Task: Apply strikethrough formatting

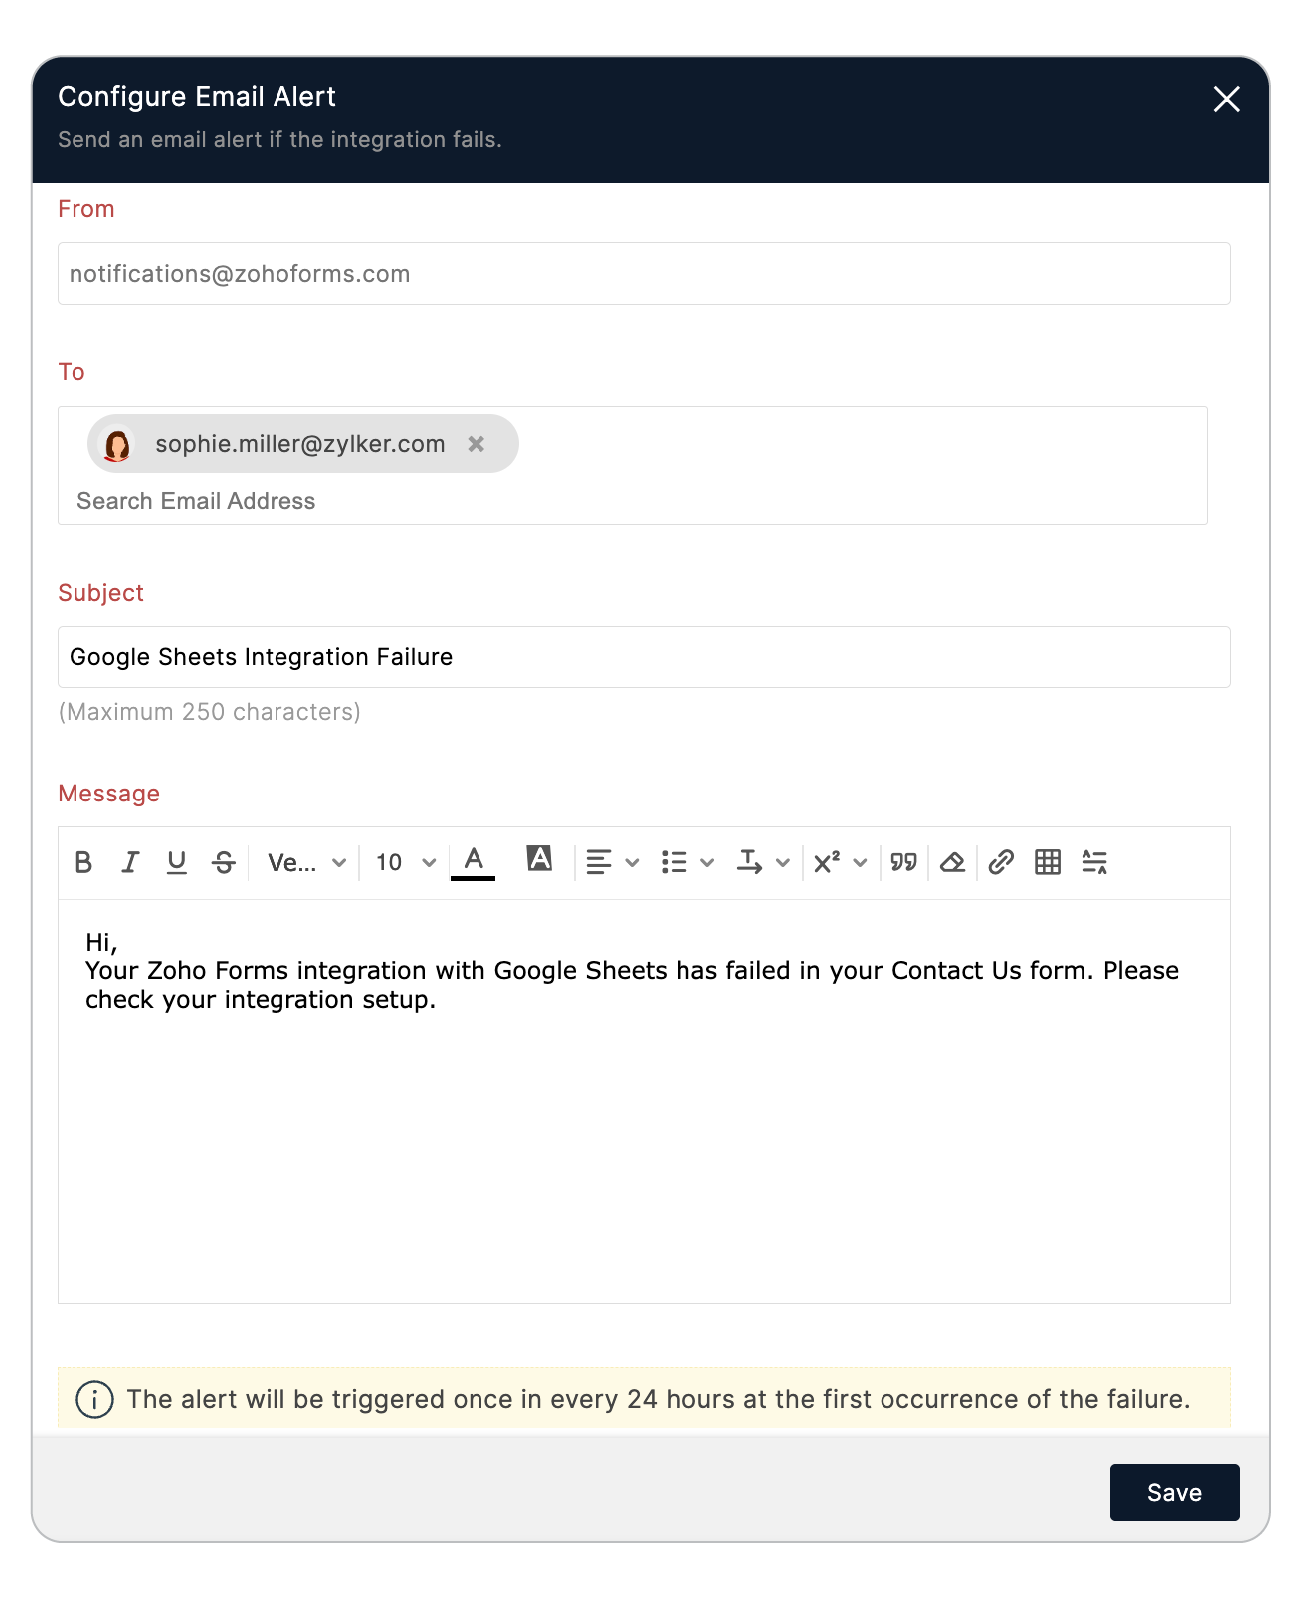Action: (x=224, y=862)
